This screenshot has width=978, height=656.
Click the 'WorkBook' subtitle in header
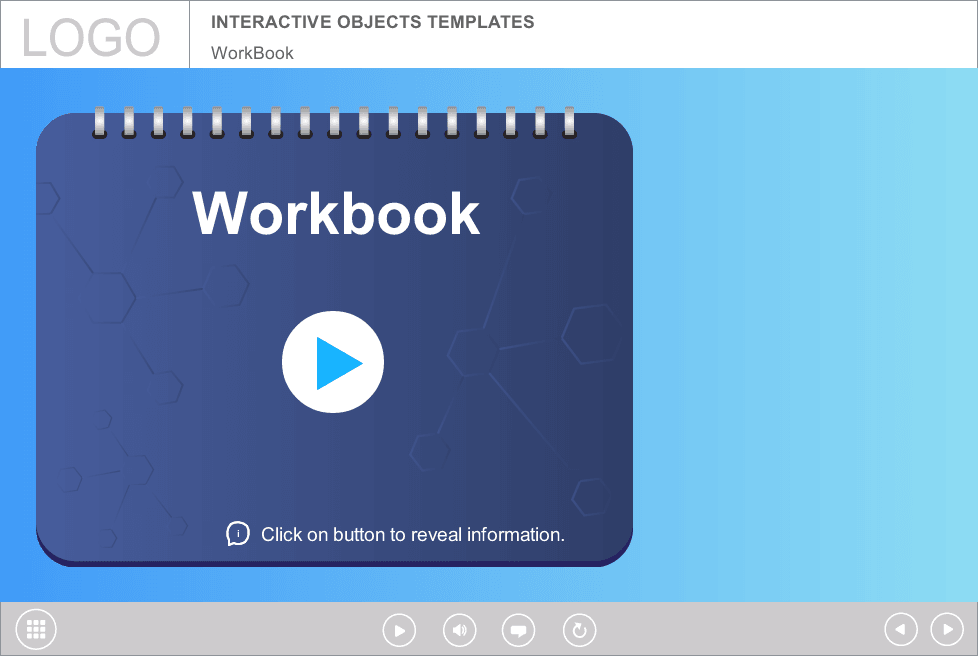(252, 53)
